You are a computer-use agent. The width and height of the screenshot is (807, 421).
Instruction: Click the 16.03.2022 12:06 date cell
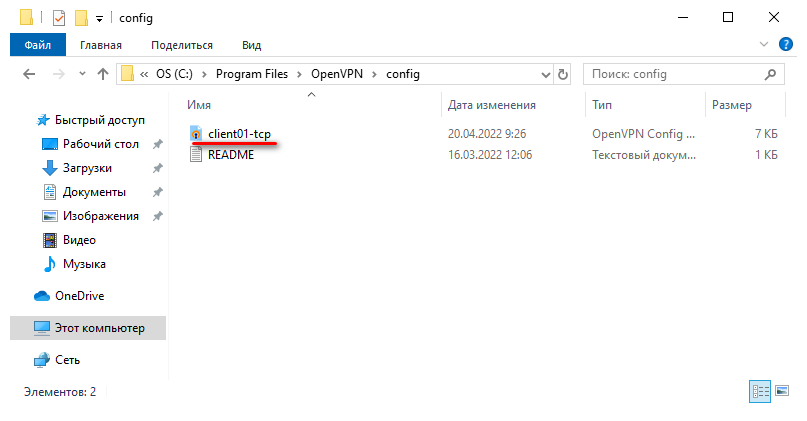coord(490,154)
